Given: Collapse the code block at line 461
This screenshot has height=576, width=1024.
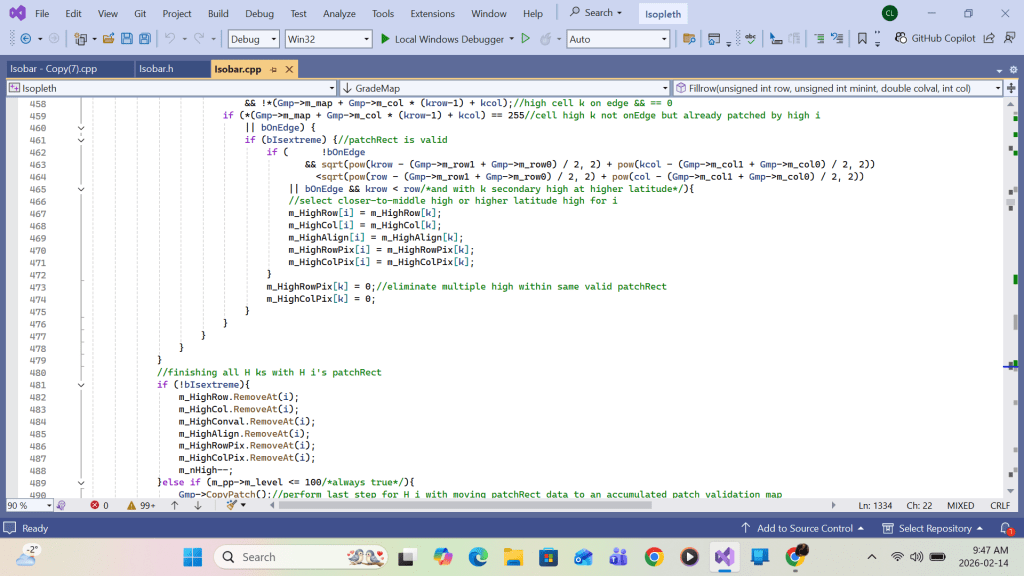Looking at the screenshot, I should coord(80,140).
